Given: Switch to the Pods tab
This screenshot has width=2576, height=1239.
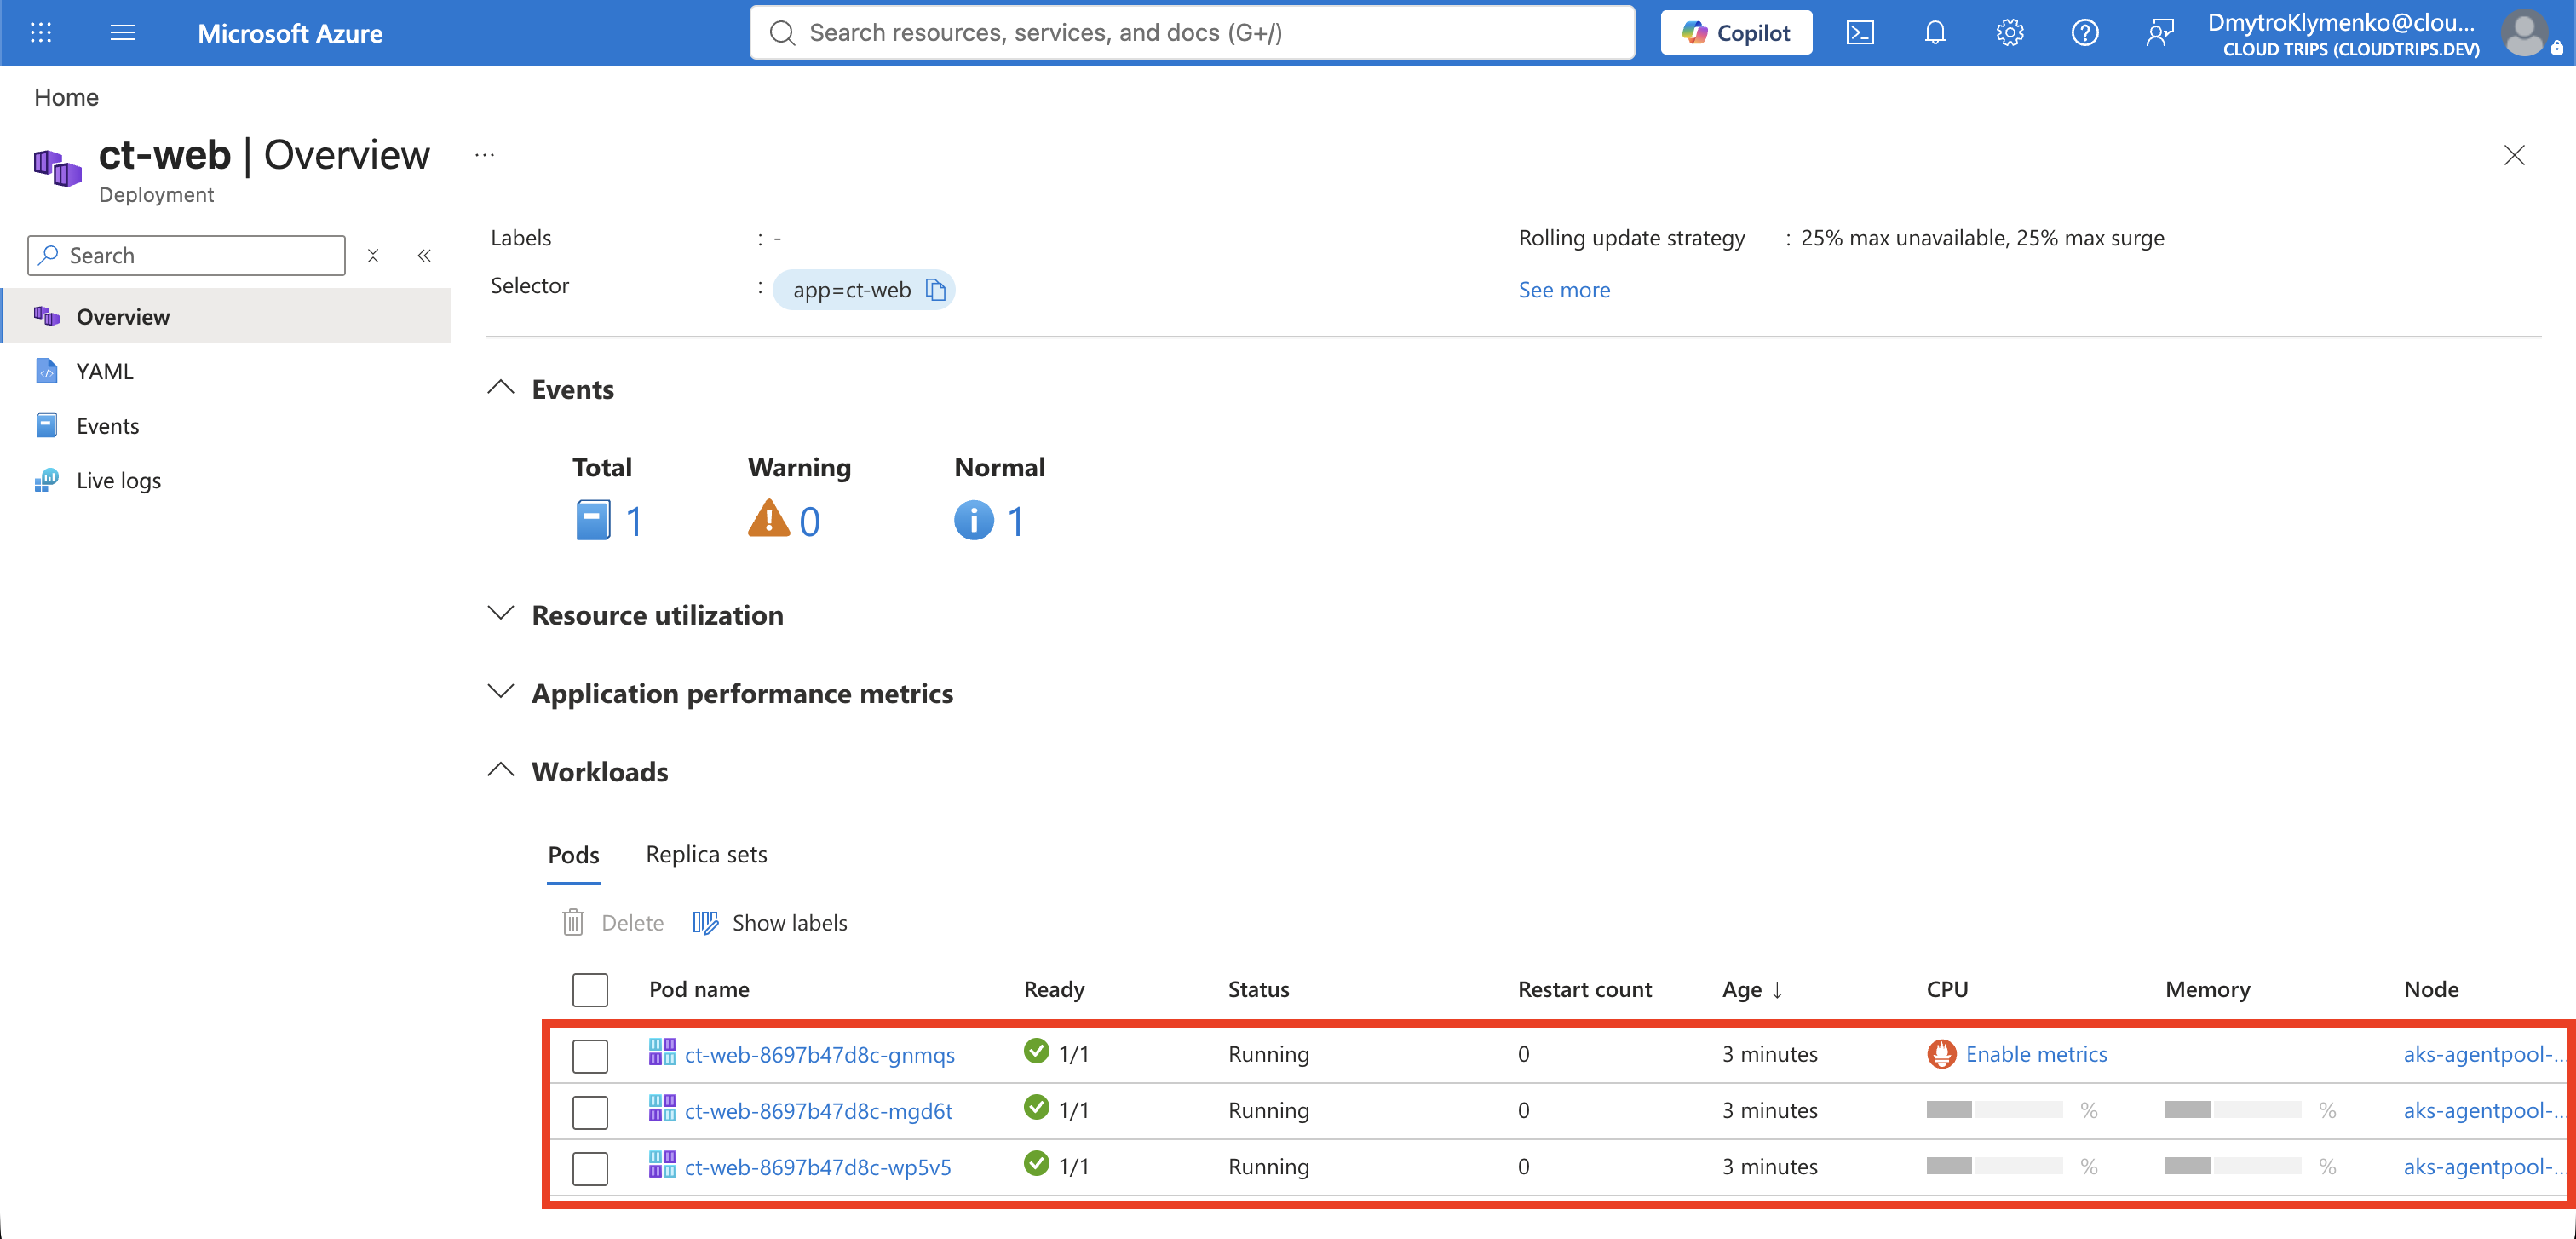Looking at the screenshot, I should (574, 855).
